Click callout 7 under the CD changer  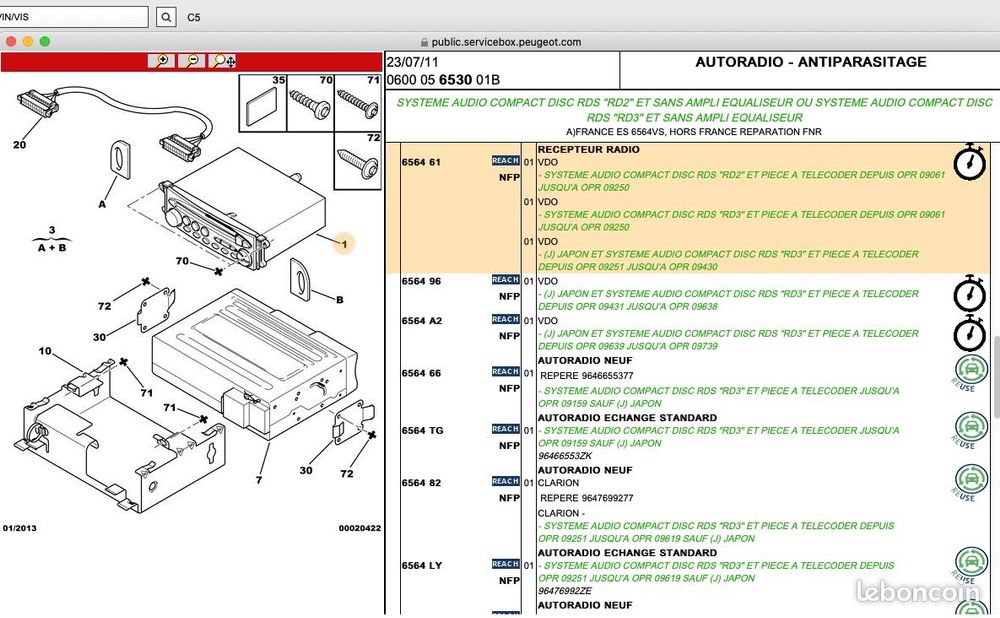(x=259, y=480)
